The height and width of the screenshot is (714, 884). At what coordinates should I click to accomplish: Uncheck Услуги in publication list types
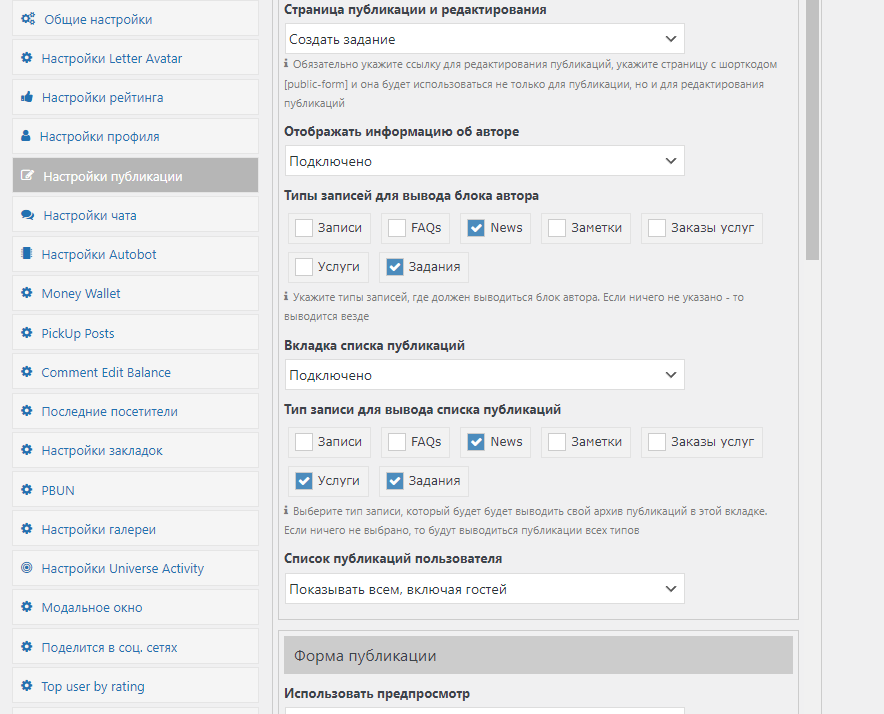point(304,481)
